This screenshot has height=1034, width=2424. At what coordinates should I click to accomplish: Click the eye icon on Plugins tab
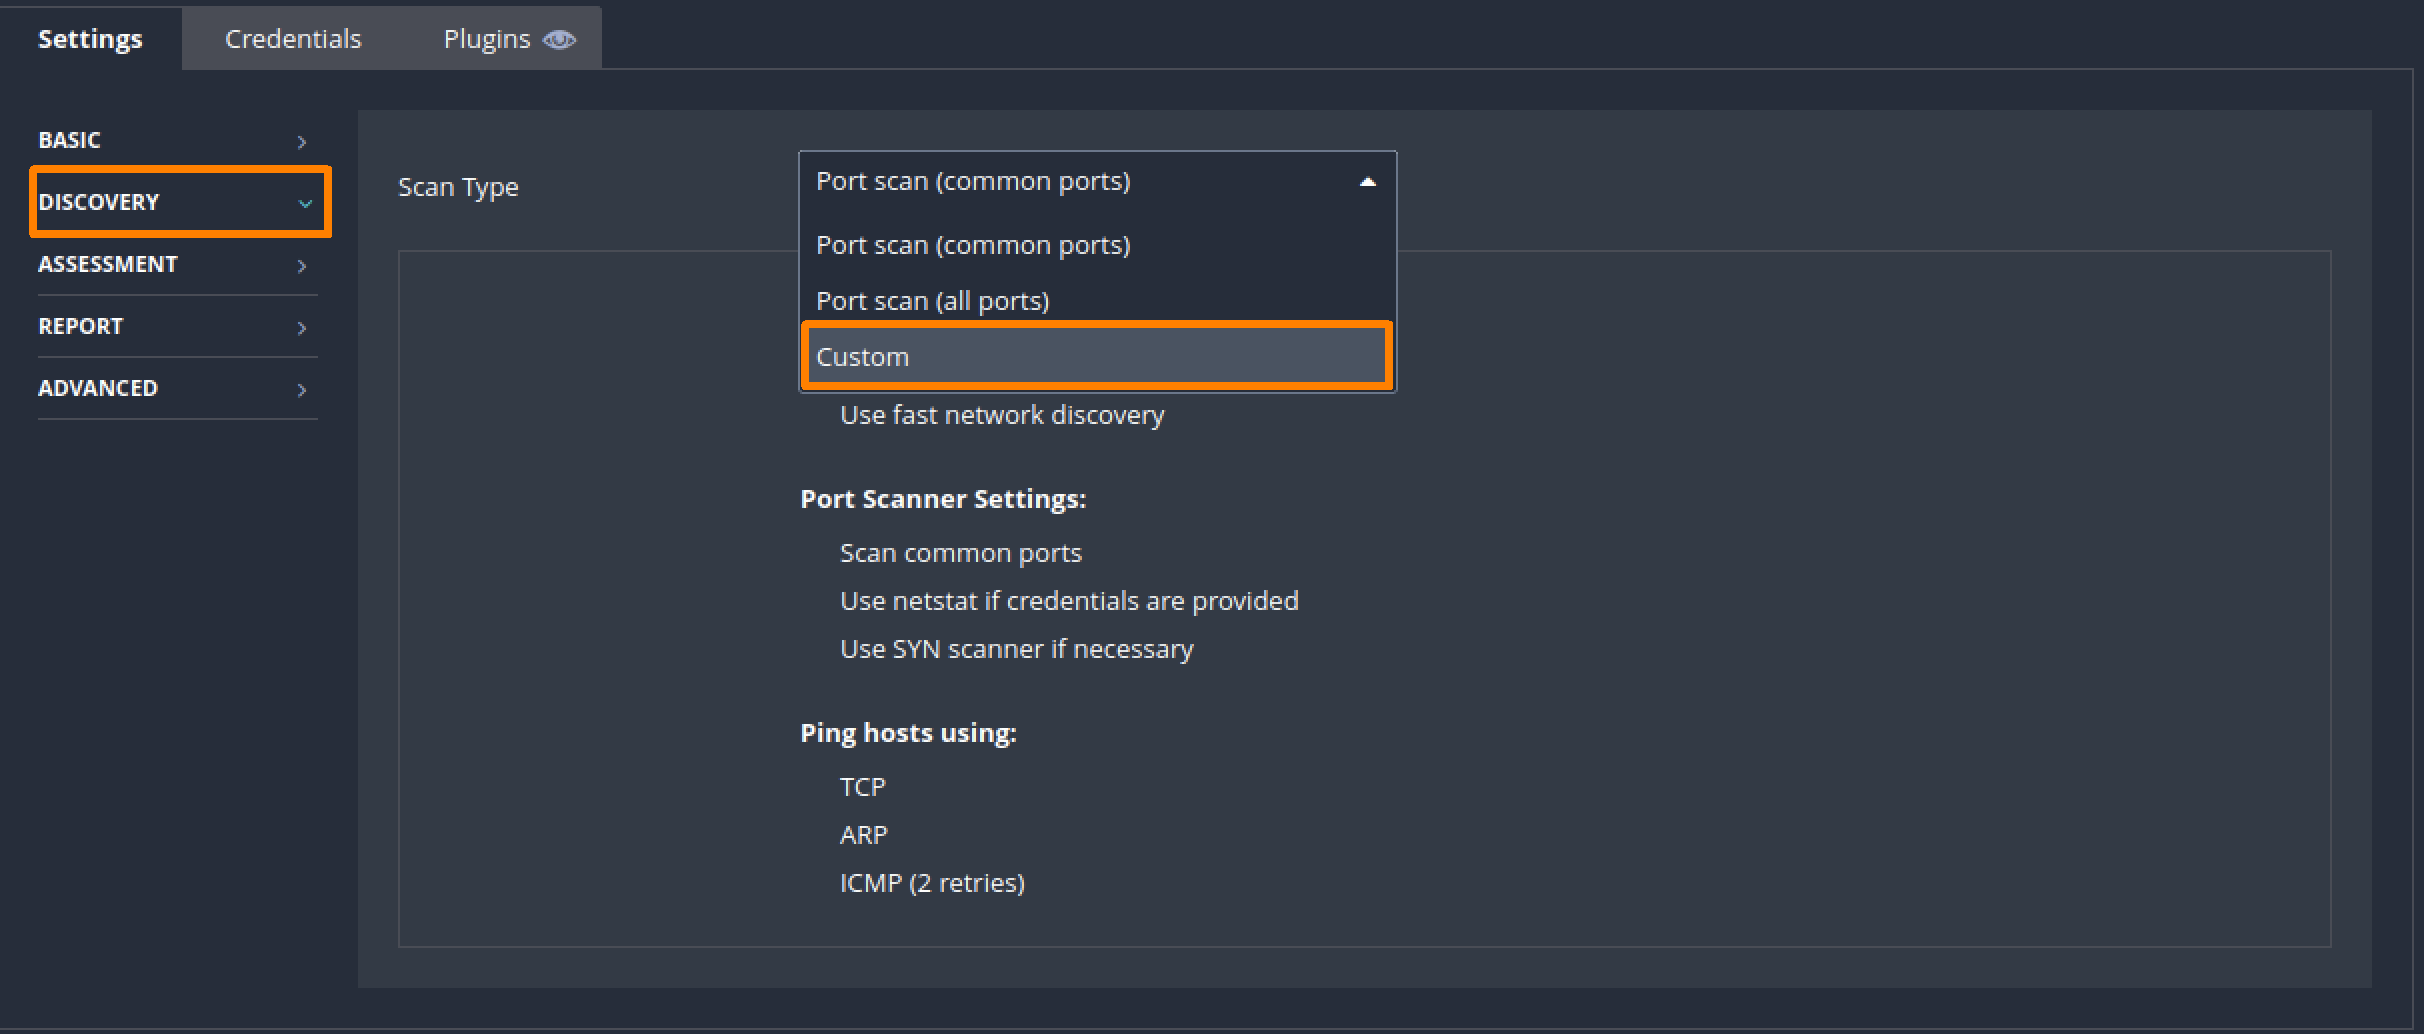pos(559,39)
